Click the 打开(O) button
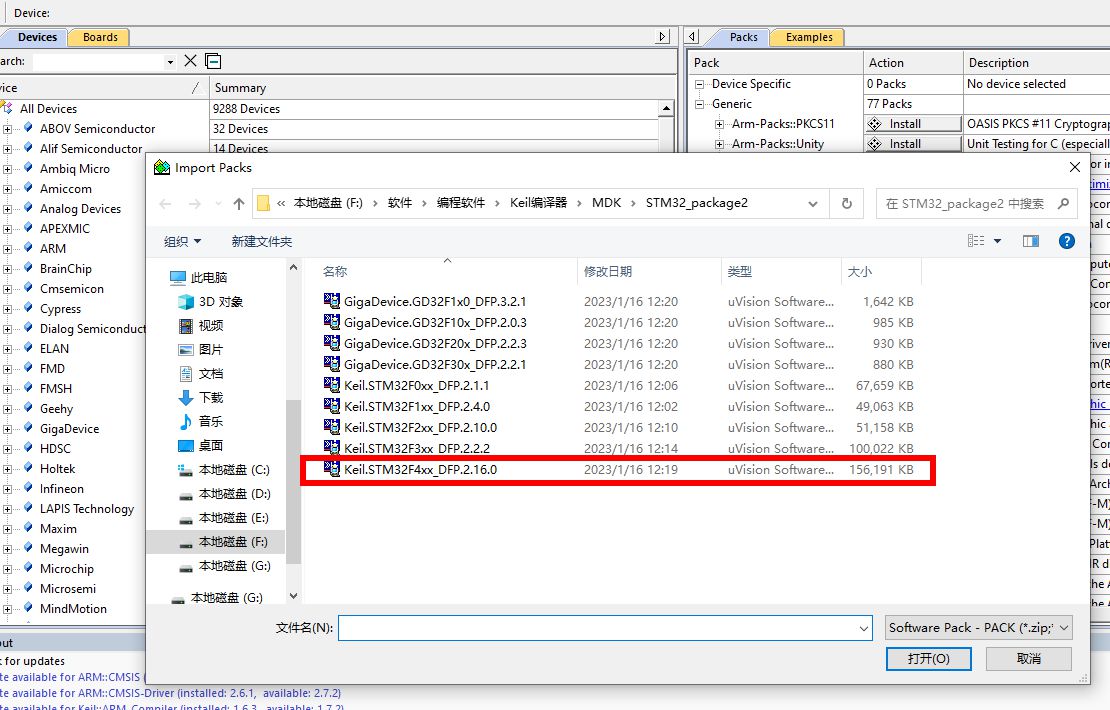Screen dimensions: 1110x710 tap(929, 659)
